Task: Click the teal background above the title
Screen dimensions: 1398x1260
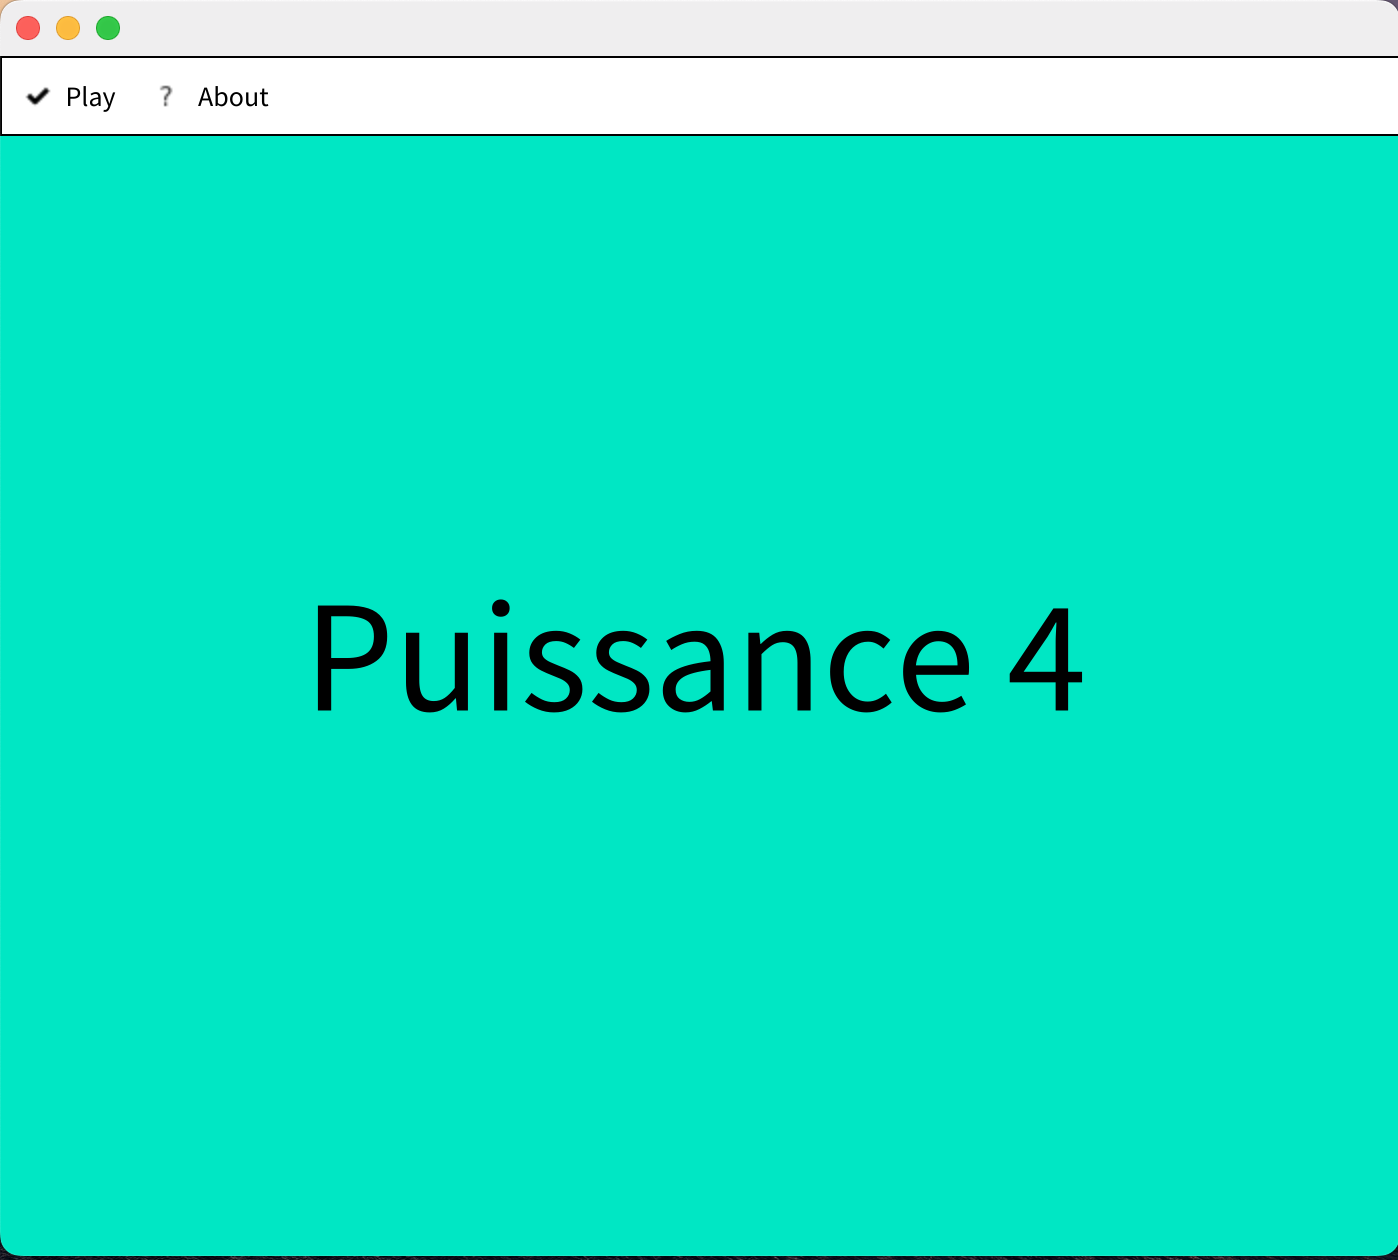Action: pyautogui.click(x=700, y=350)
